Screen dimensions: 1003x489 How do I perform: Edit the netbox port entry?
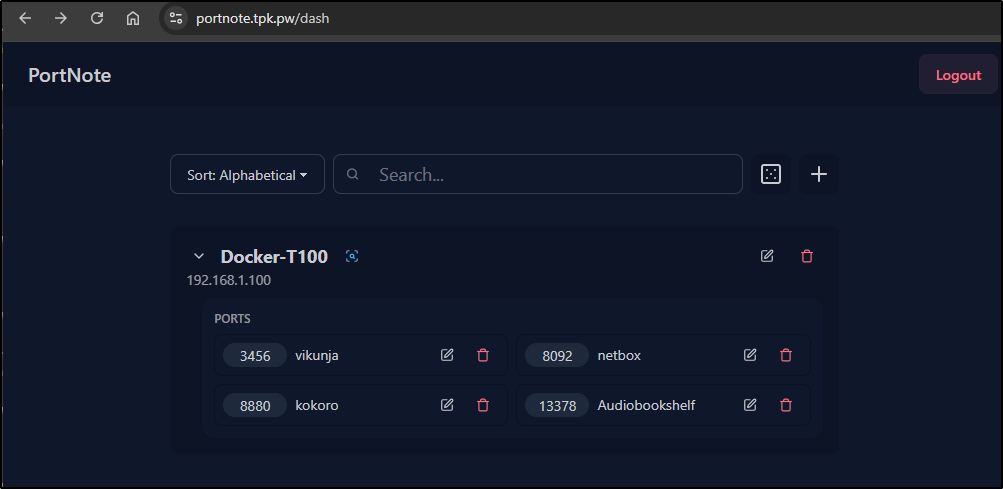click(x=750, y=355)
